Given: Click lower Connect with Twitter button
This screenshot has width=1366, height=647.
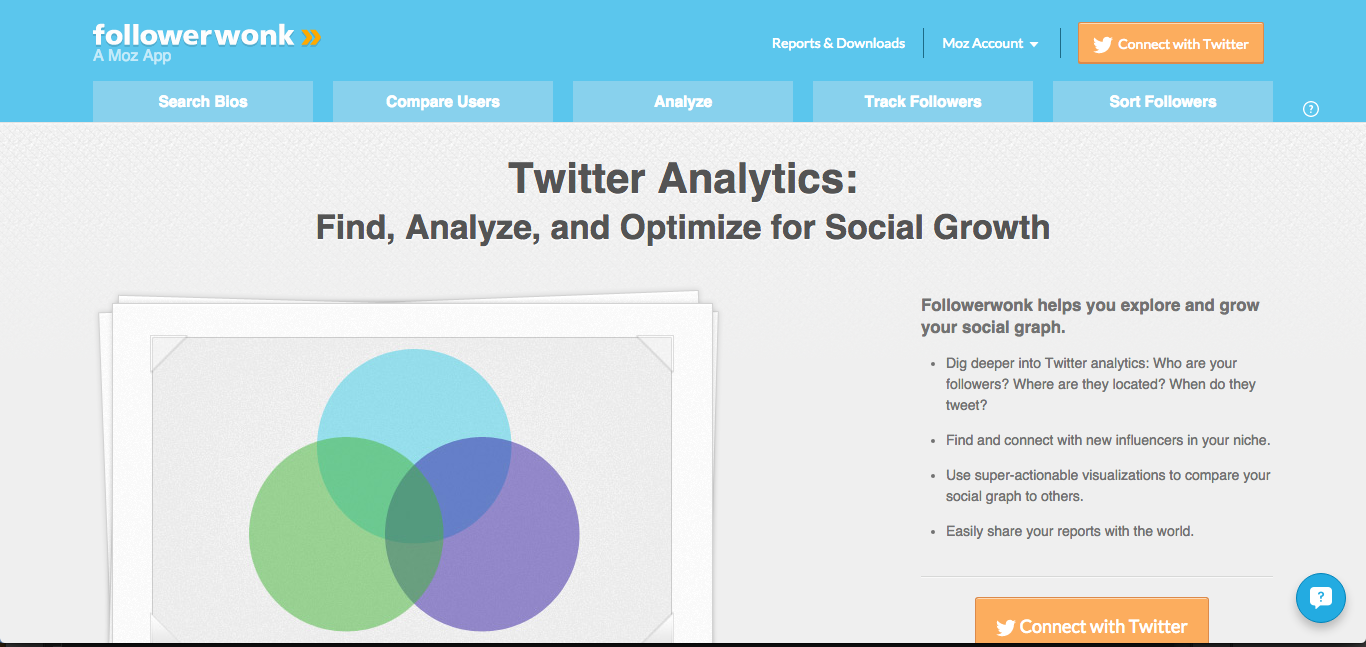Looking at the screenshot, I should [x=1092, y=622].
